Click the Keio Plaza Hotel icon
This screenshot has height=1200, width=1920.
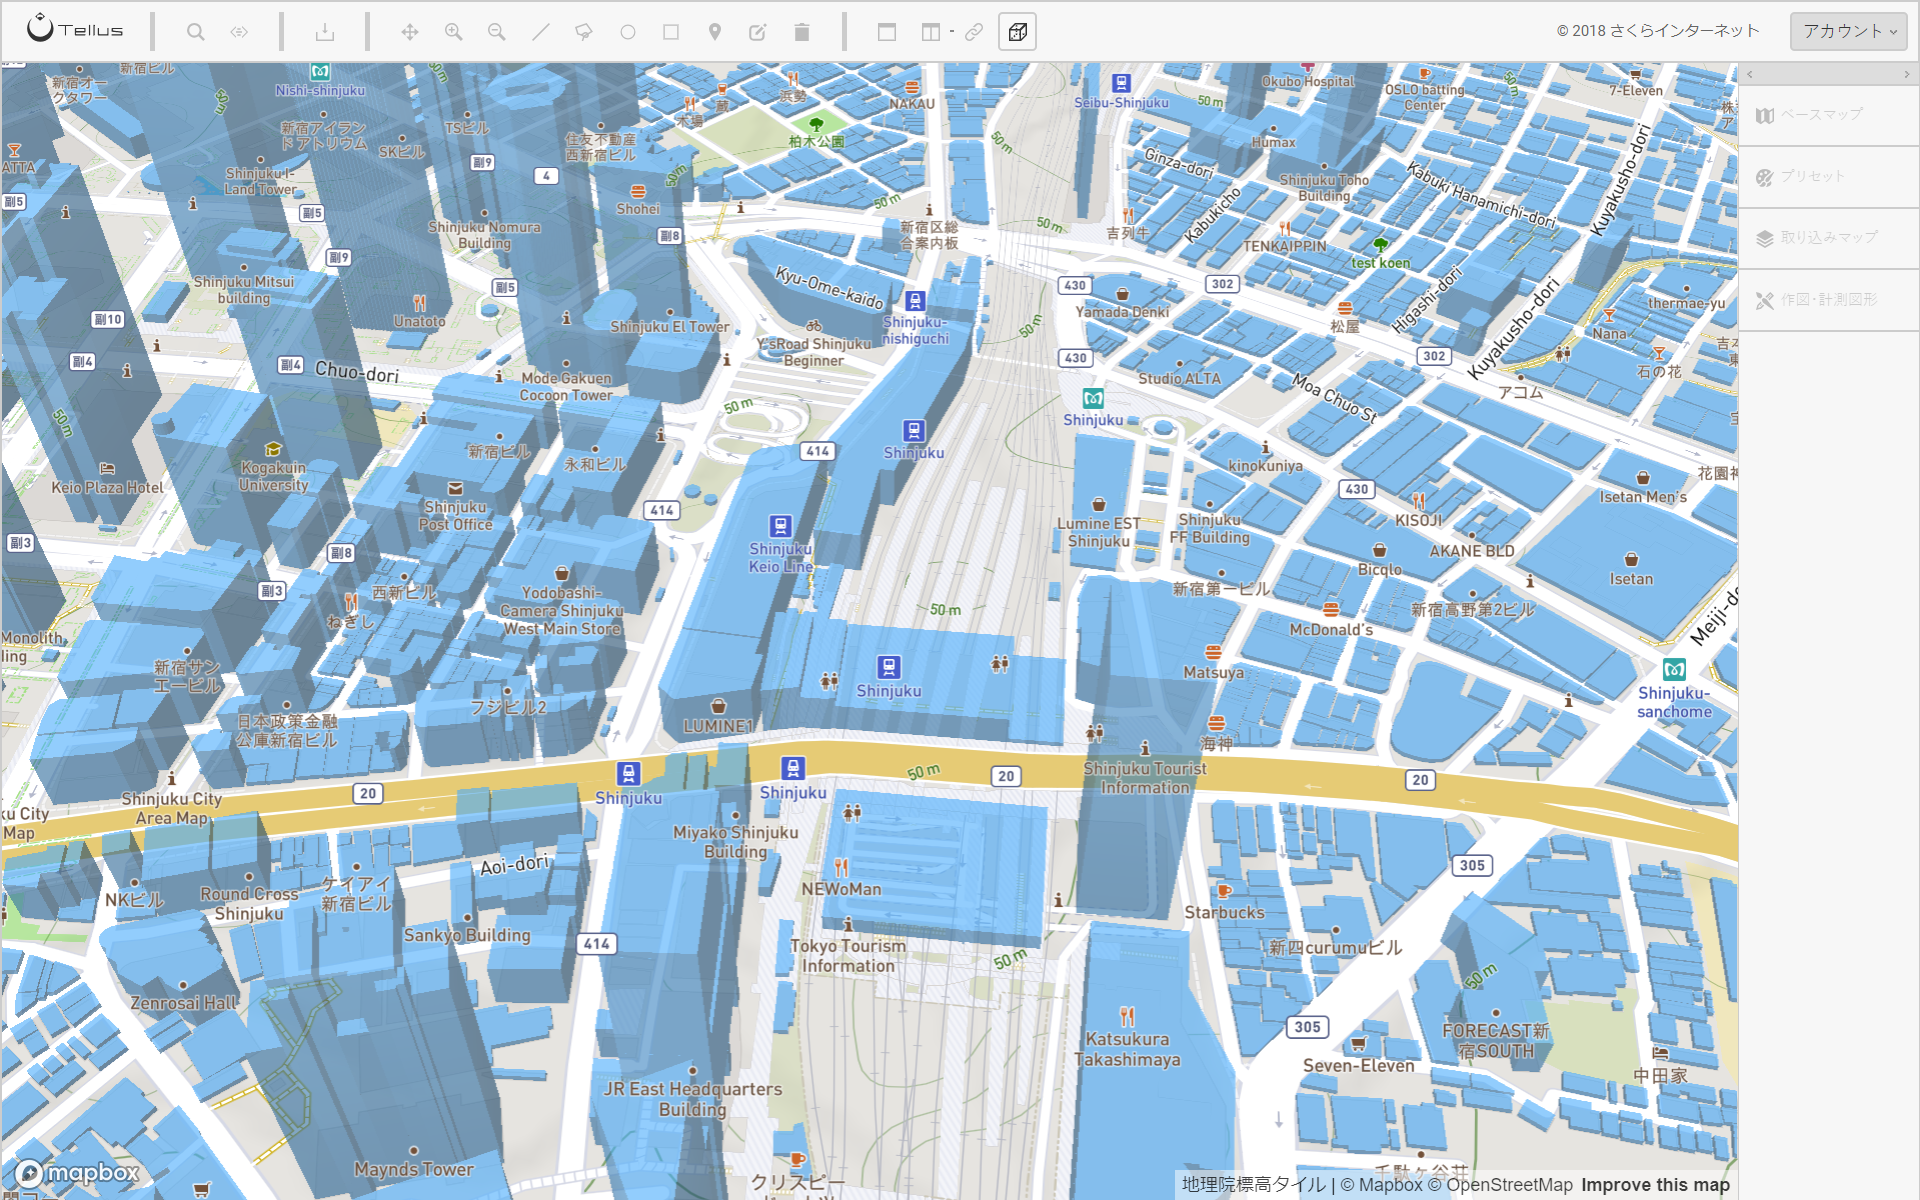107,468
